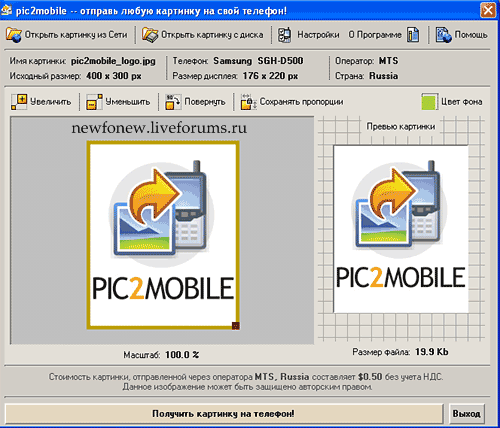
Task: Click the crop frame corner resize handle
Action: click(236, 326)
